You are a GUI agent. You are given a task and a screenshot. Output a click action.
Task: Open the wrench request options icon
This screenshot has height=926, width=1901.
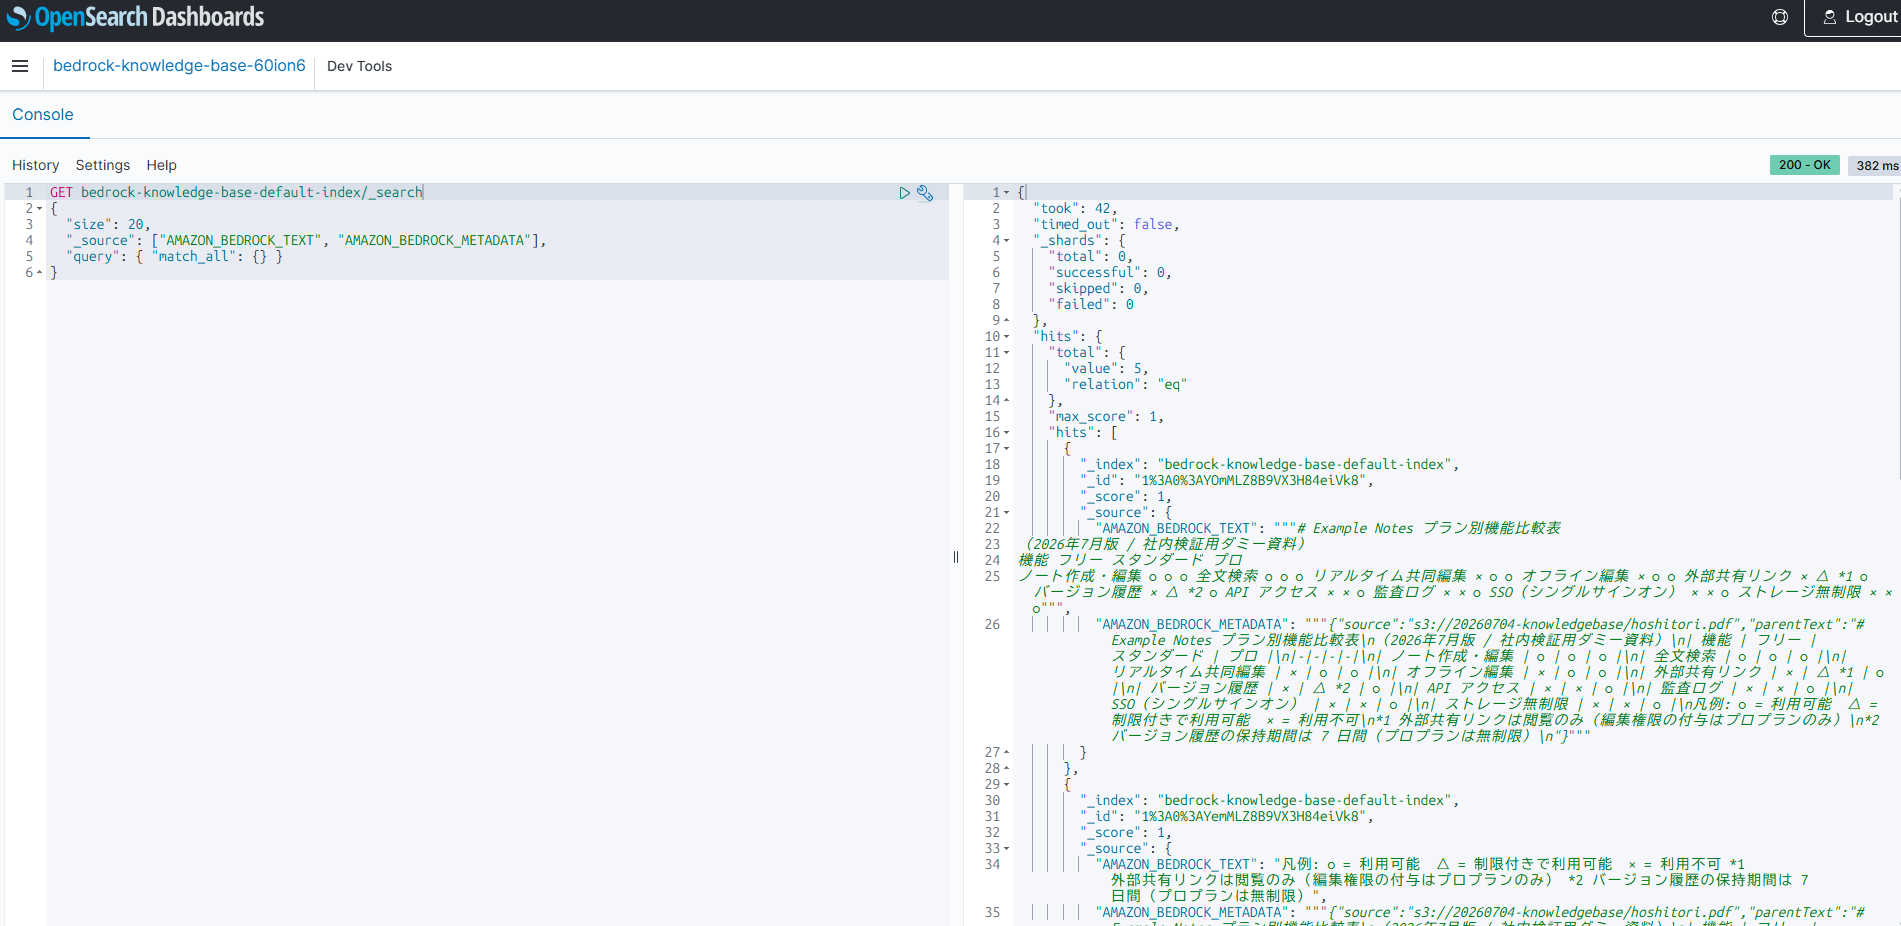[x=925, y=193]
